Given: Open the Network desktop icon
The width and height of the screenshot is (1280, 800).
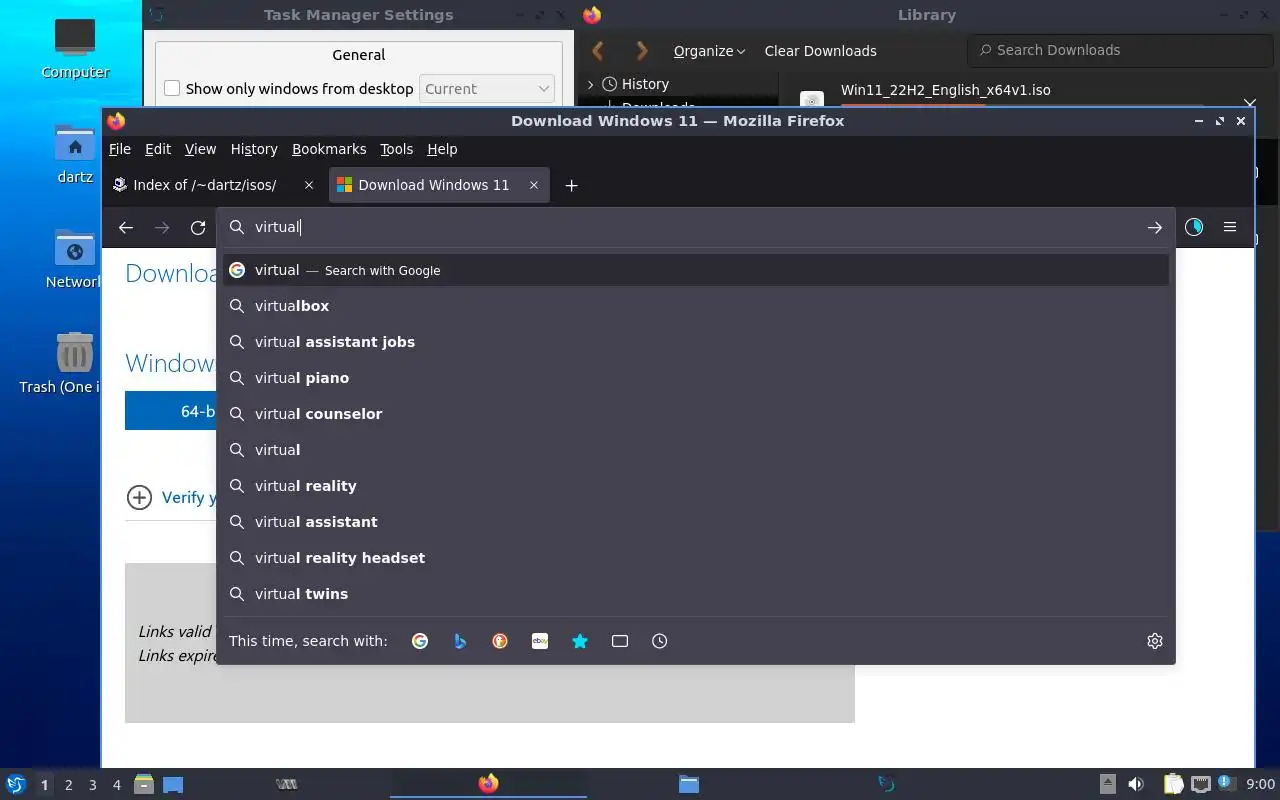Looking at the screenshot, I should [x=75, y=259].
